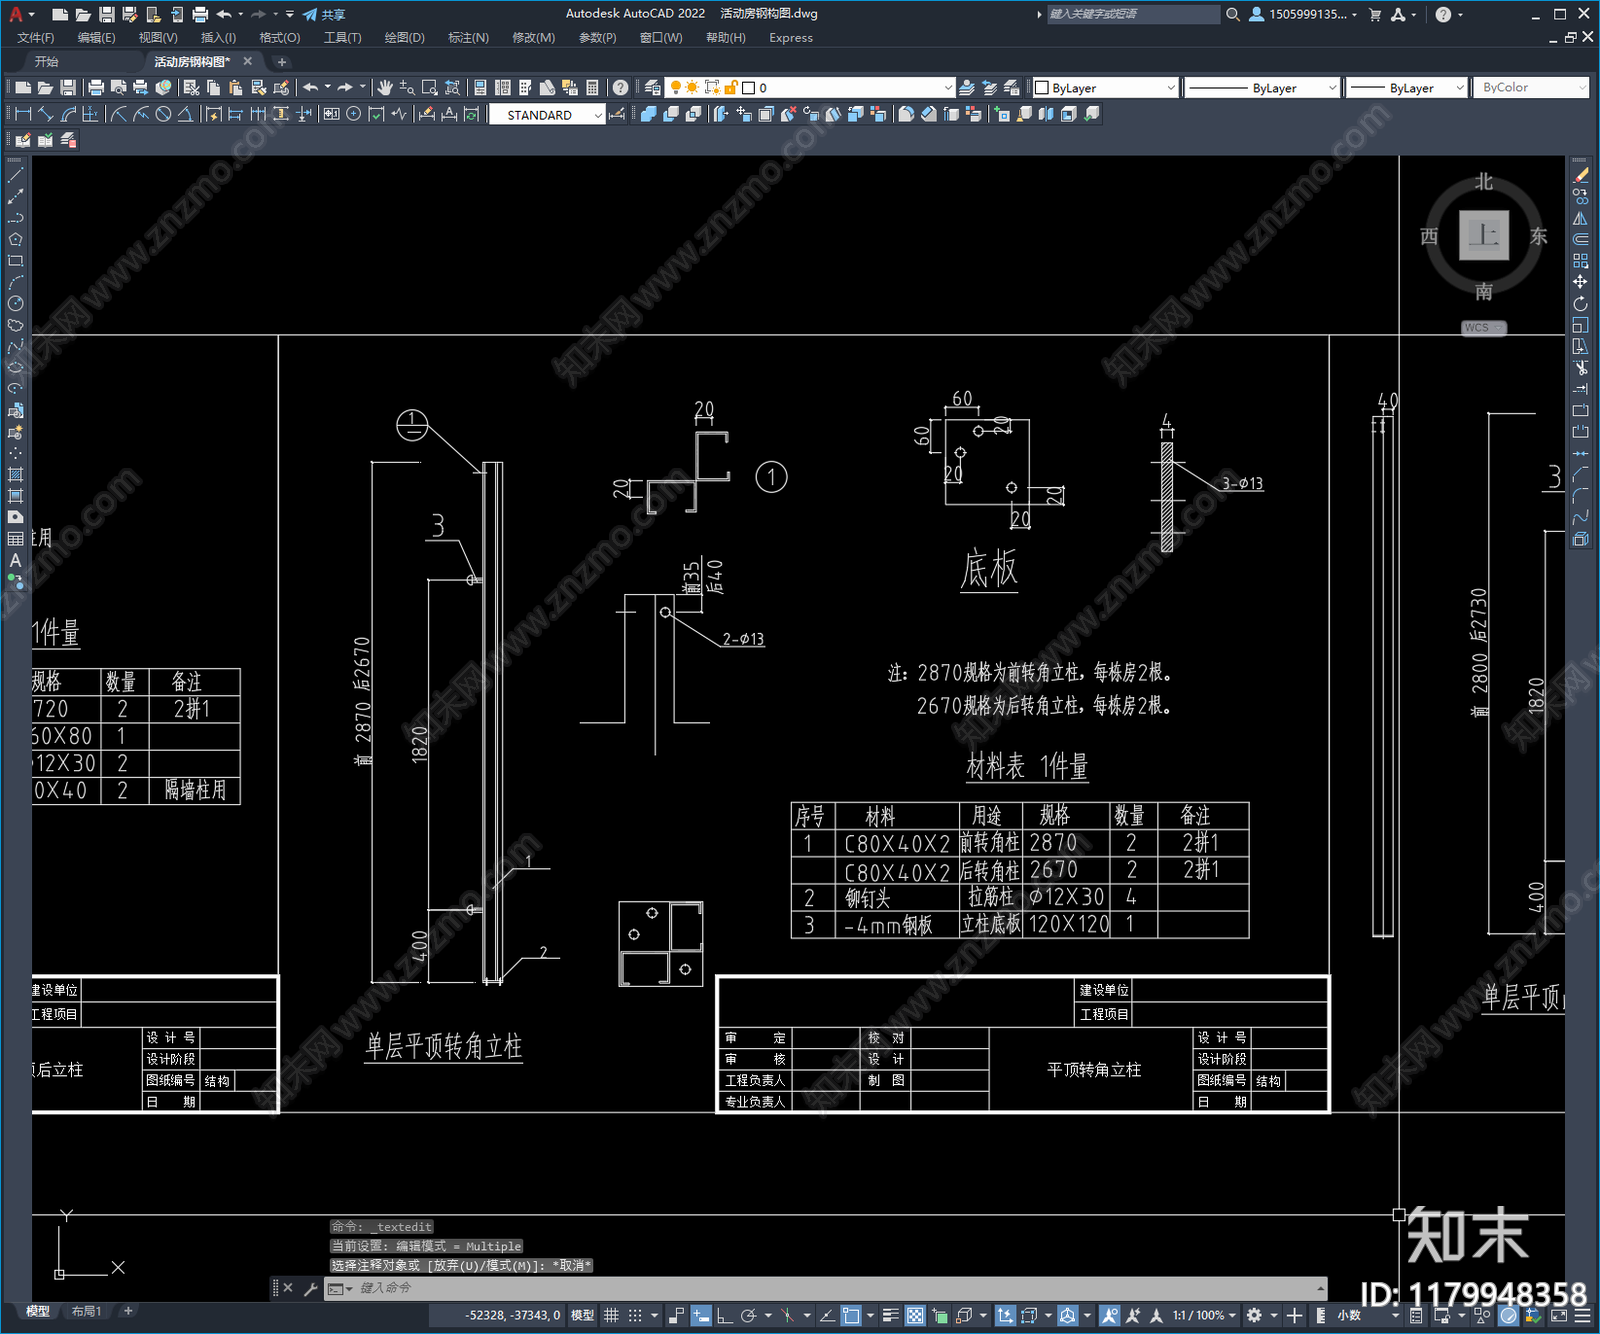
Task: Open the ByColor plot style dropdown
Action: 1531,88
